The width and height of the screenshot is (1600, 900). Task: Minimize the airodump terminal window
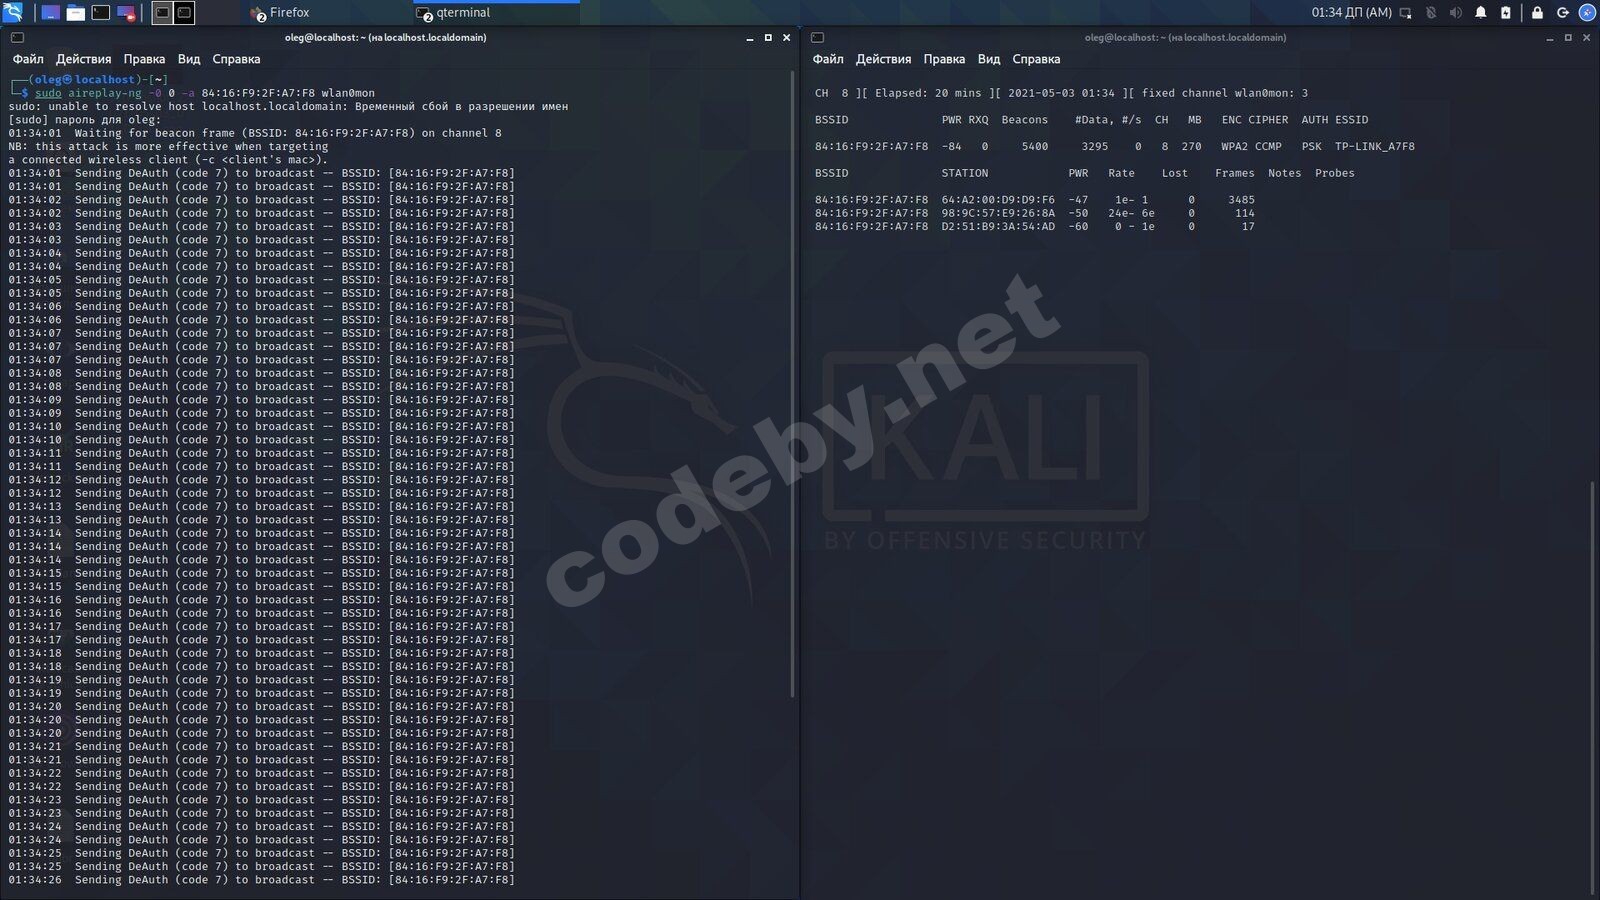[x=1550, y=38]
